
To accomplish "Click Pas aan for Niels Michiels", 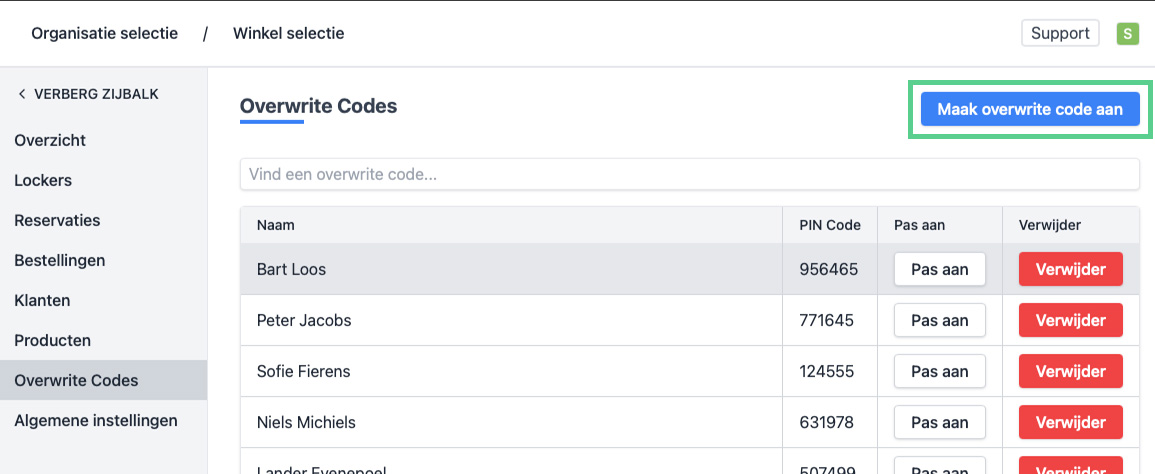I will tap(939, 422).
